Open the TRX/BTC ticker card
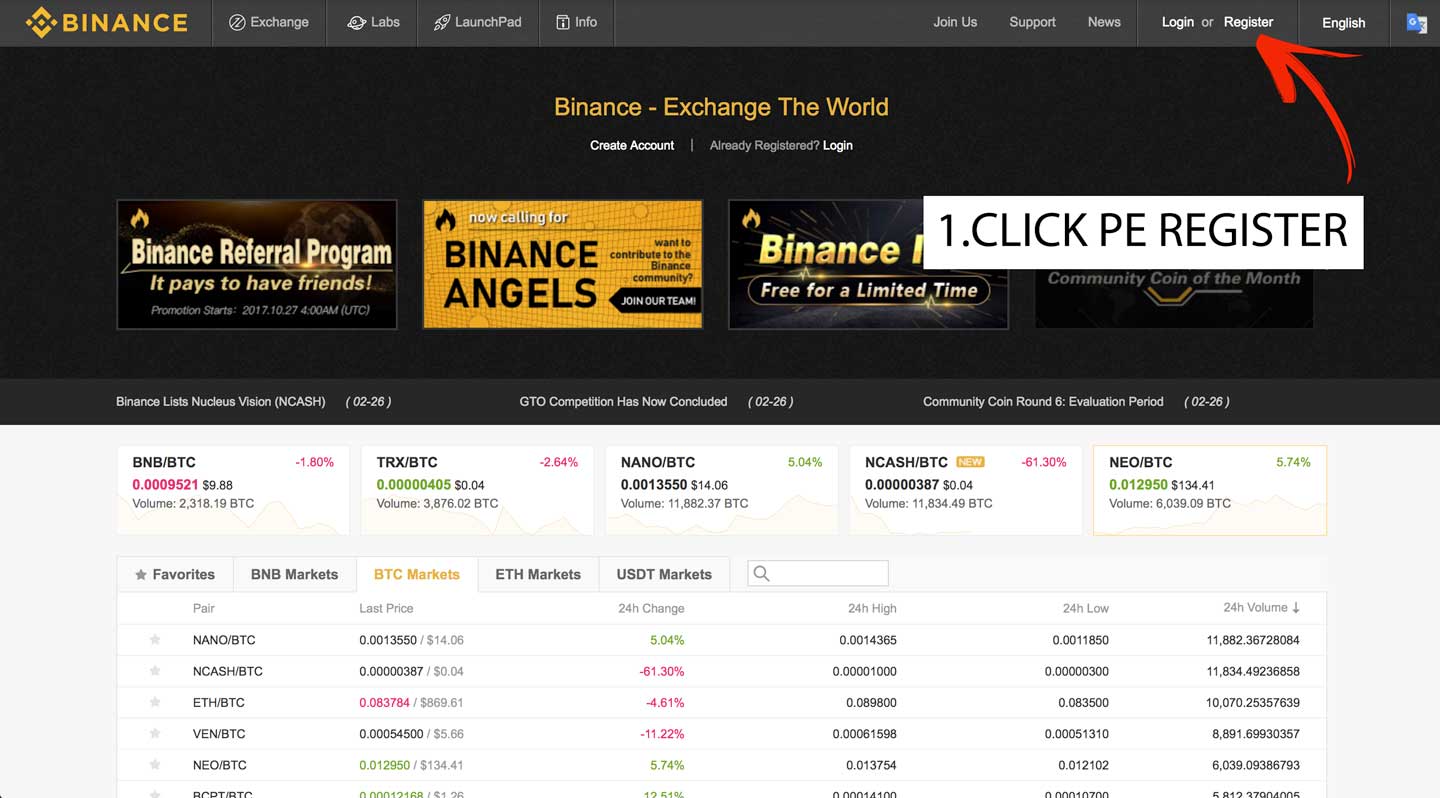Screen dimensions: 1440x798 coord(477,490)
